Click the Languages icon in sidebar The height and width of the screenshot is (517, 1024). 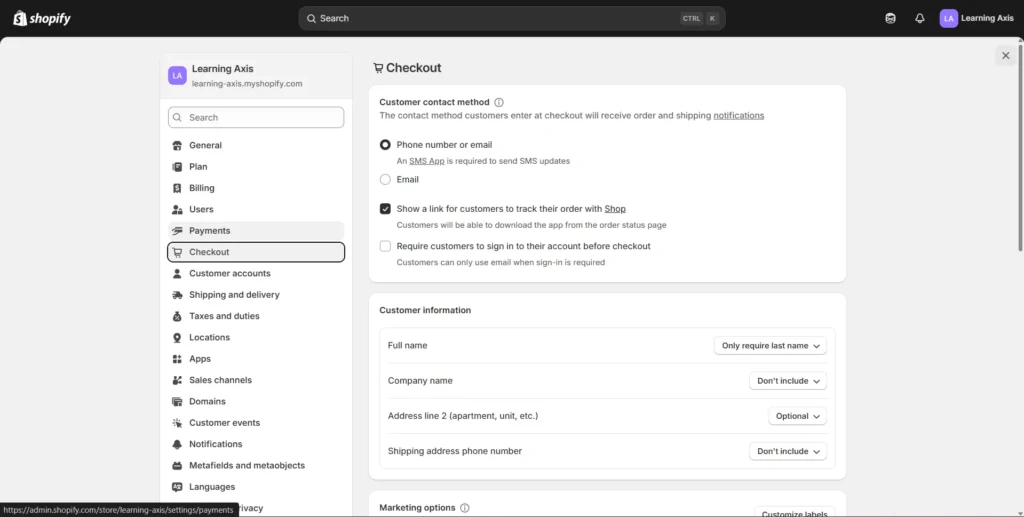[177, 487]
